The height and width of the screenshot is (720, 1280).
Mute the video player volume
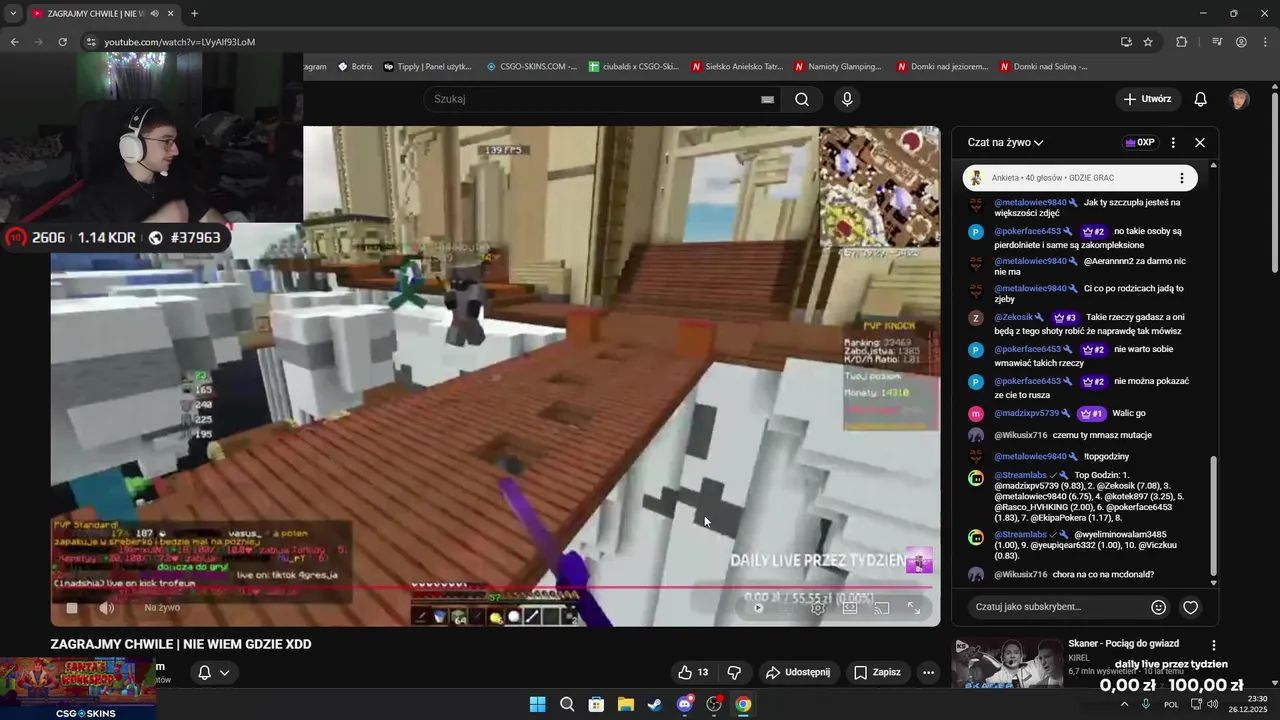pyautogui.click(x=107, y=608)
